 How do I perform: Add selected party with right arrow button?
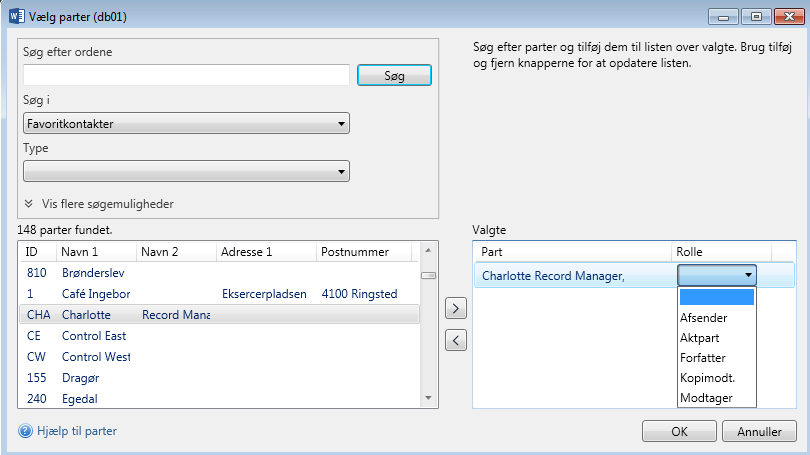pos(455,308)
